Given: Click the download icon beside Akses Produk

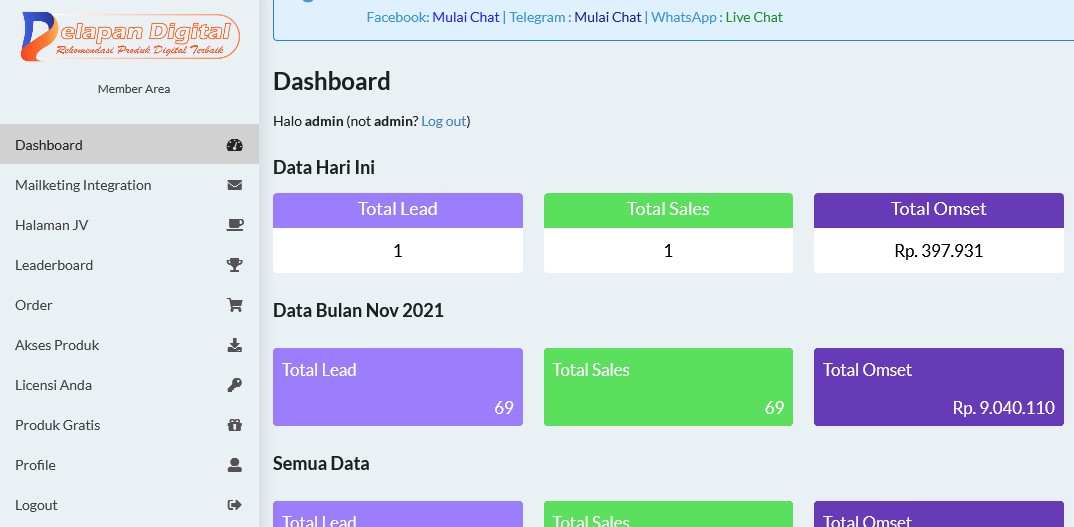Looking at the screenshot, I should [x=235, y=345].
